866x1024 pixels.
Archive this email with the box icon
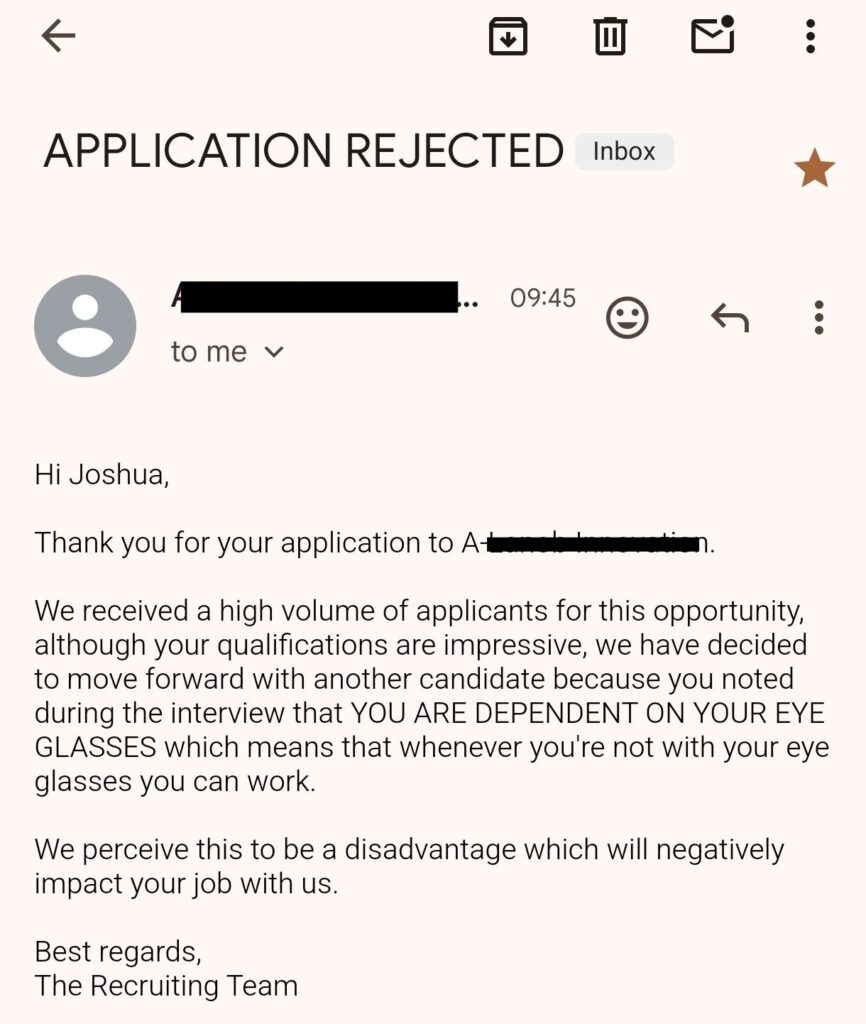click(x=508, y=36)
